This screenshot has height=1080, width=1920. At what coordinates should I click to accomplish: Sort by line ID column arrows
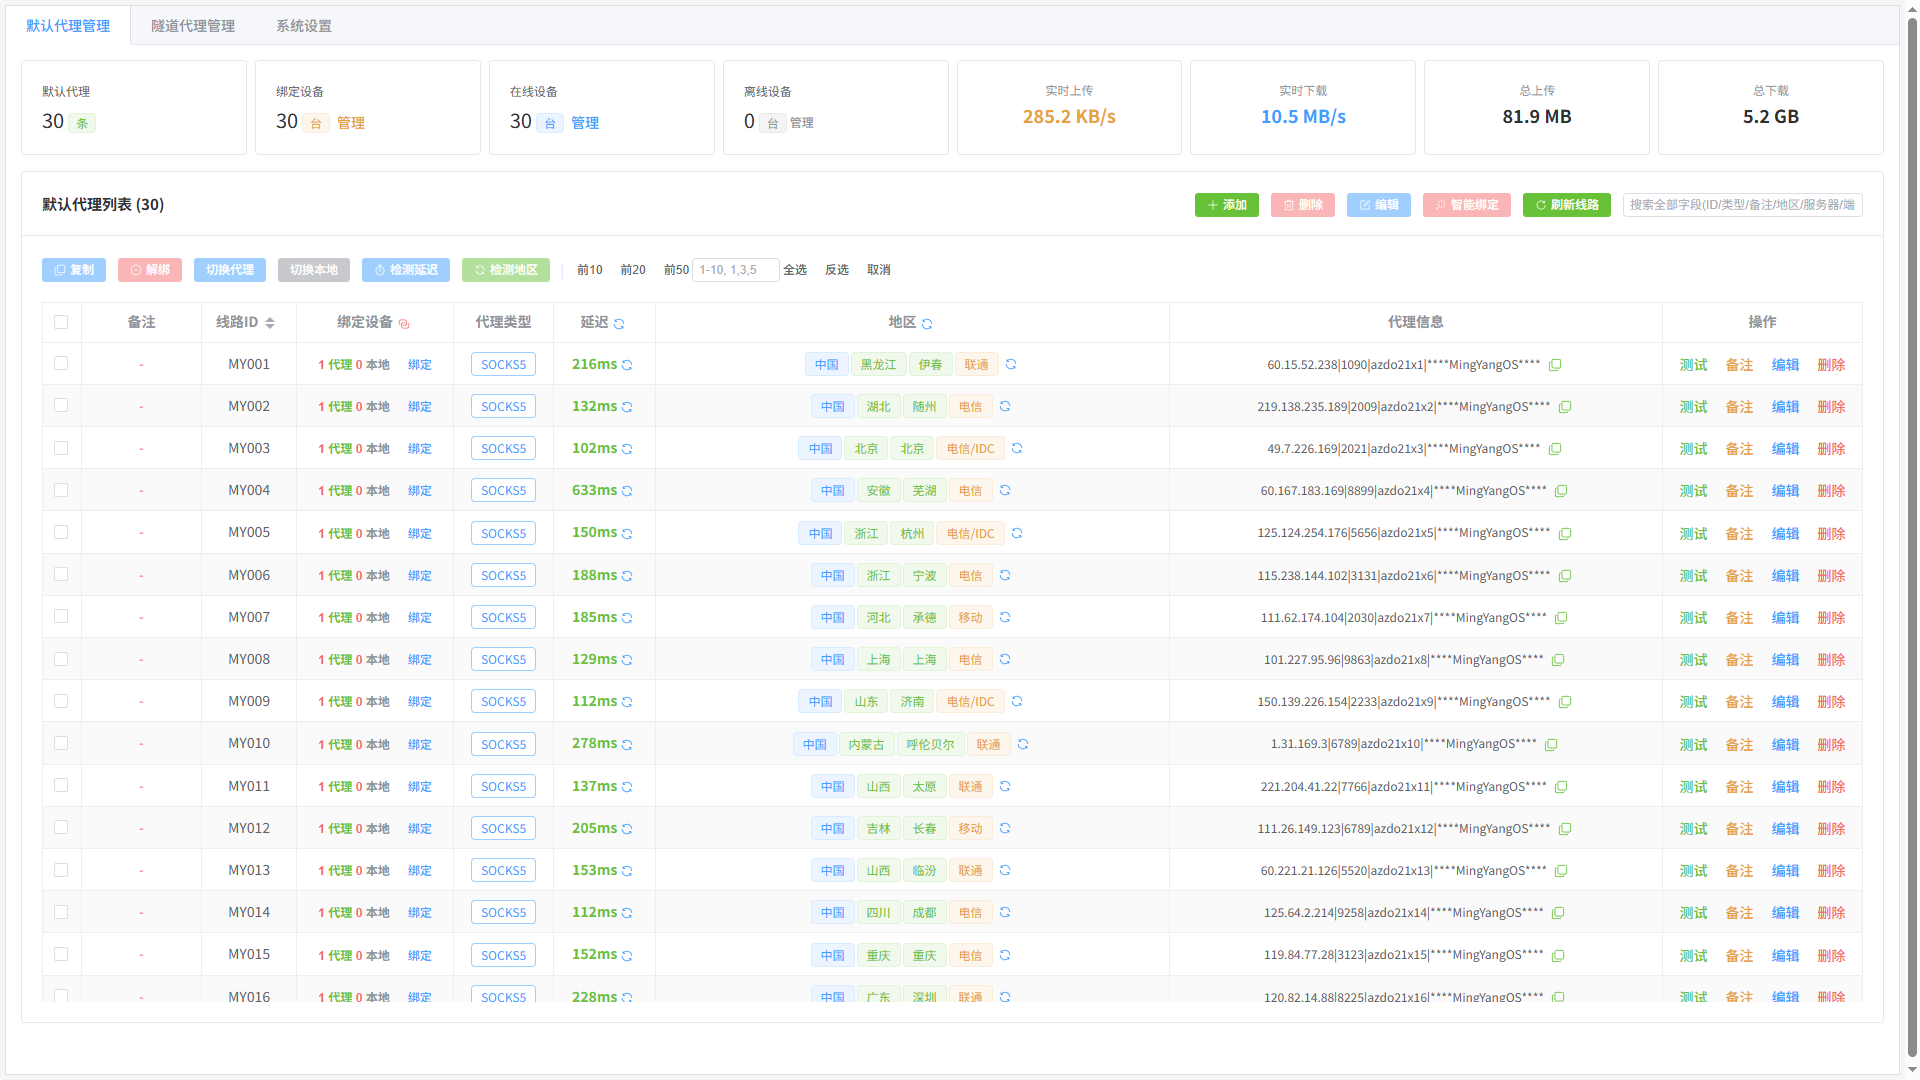270,323
